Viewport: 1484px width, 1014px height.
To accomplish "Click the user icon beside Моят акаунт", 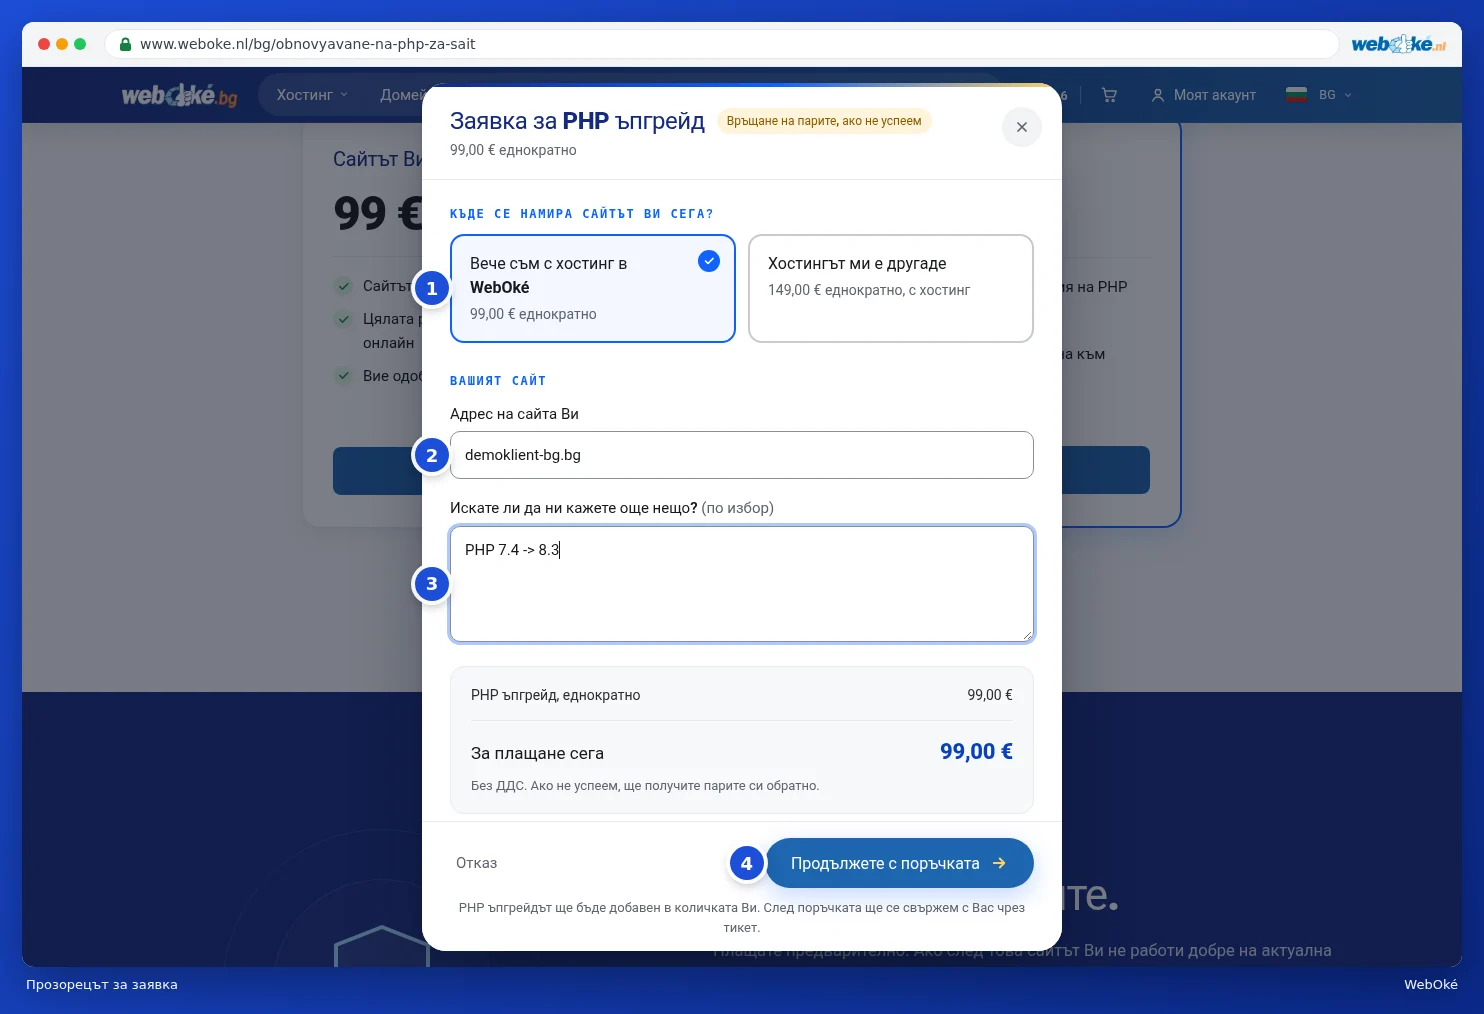I will 1158,95.
